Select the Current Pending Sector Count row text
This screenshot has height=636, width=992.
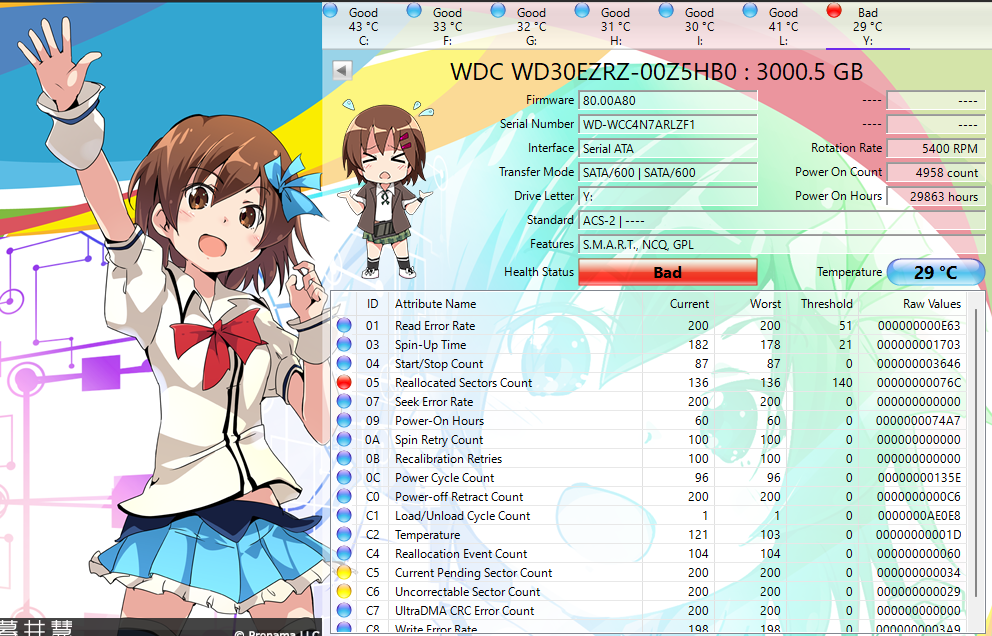(473, 572)
